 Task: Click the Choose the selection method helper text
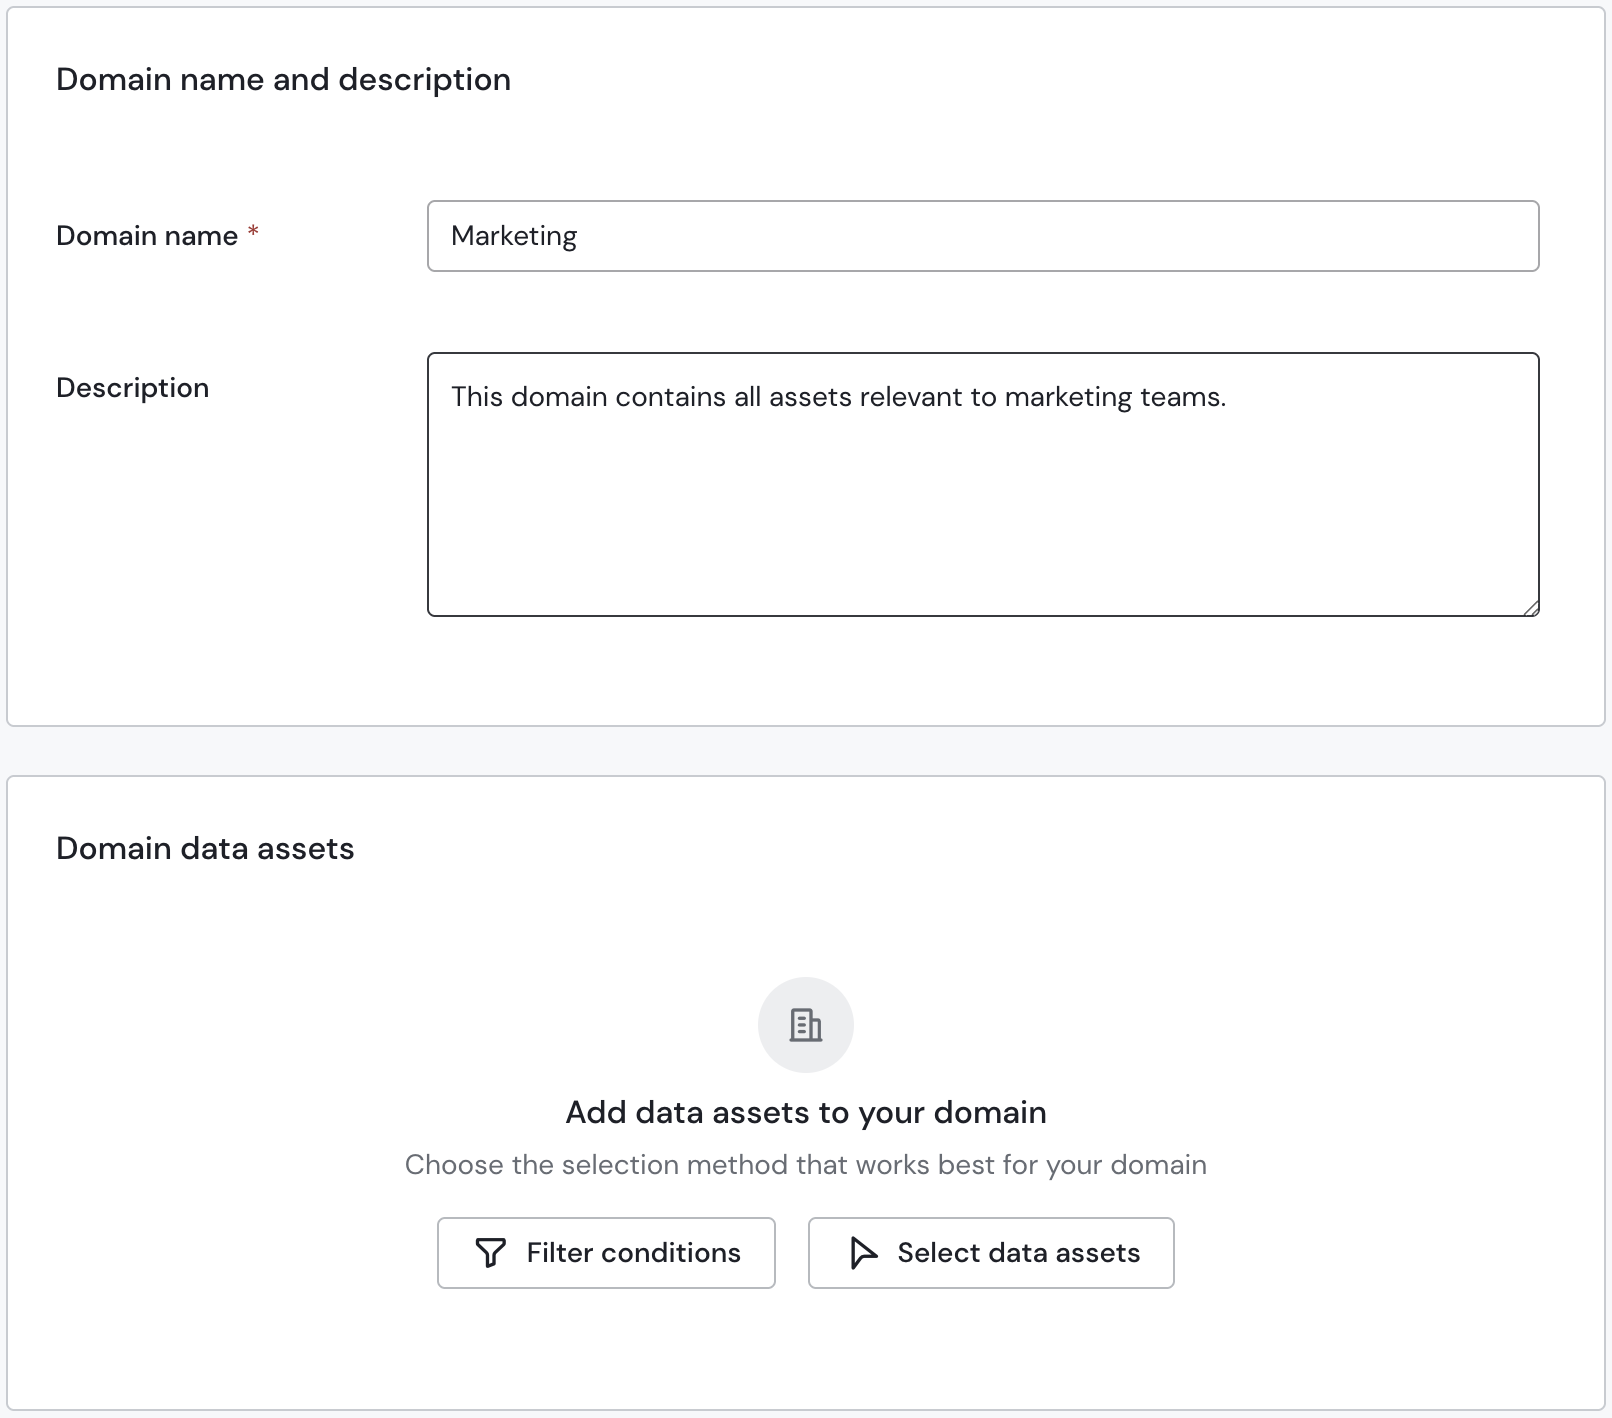tap(806, 1165)
